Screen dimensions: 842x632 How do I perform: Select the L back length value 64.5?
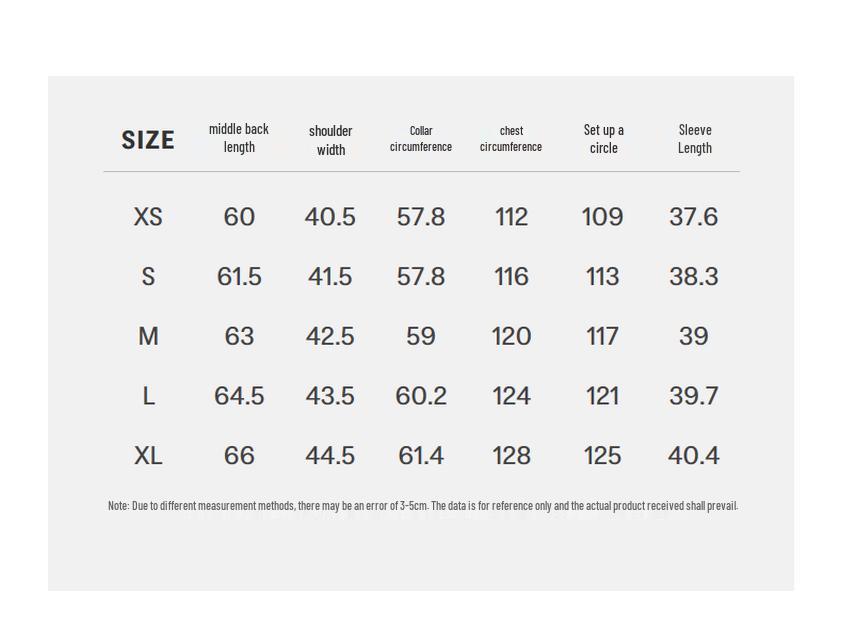[x=239, y=397]
